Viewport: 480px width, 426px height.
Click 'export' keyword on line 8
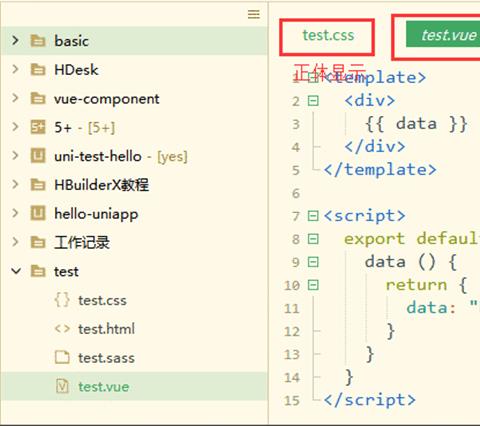[x=375, y=239]
